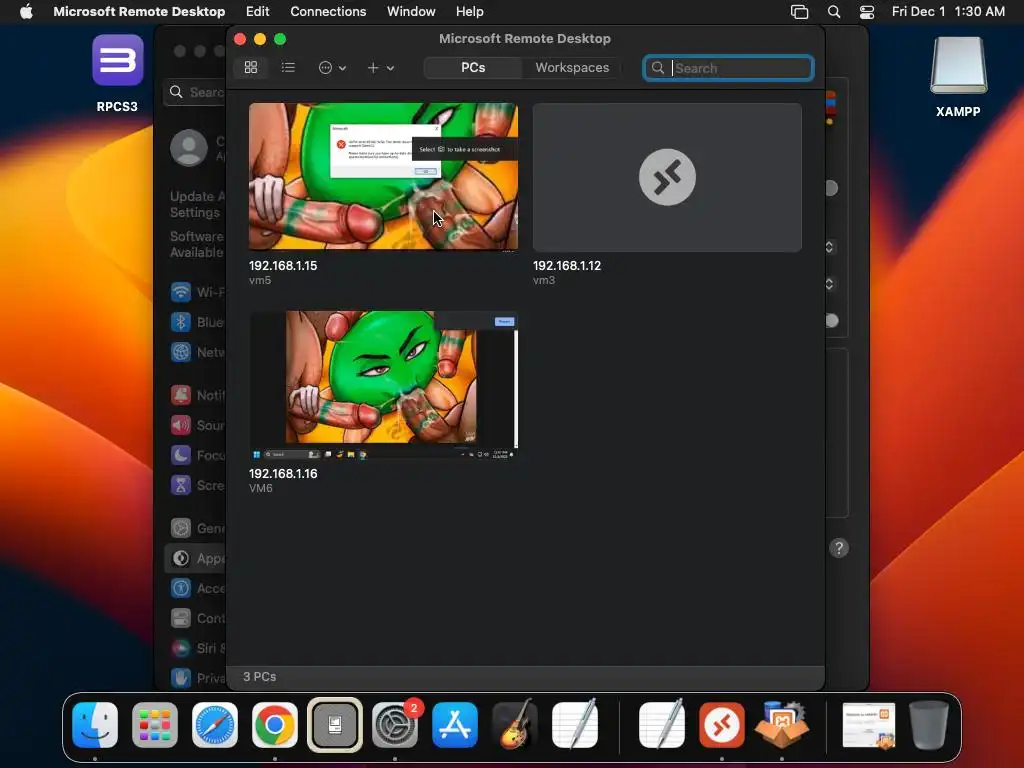Open the Apple menu
Screen dimensions: 1024x768
26,12
